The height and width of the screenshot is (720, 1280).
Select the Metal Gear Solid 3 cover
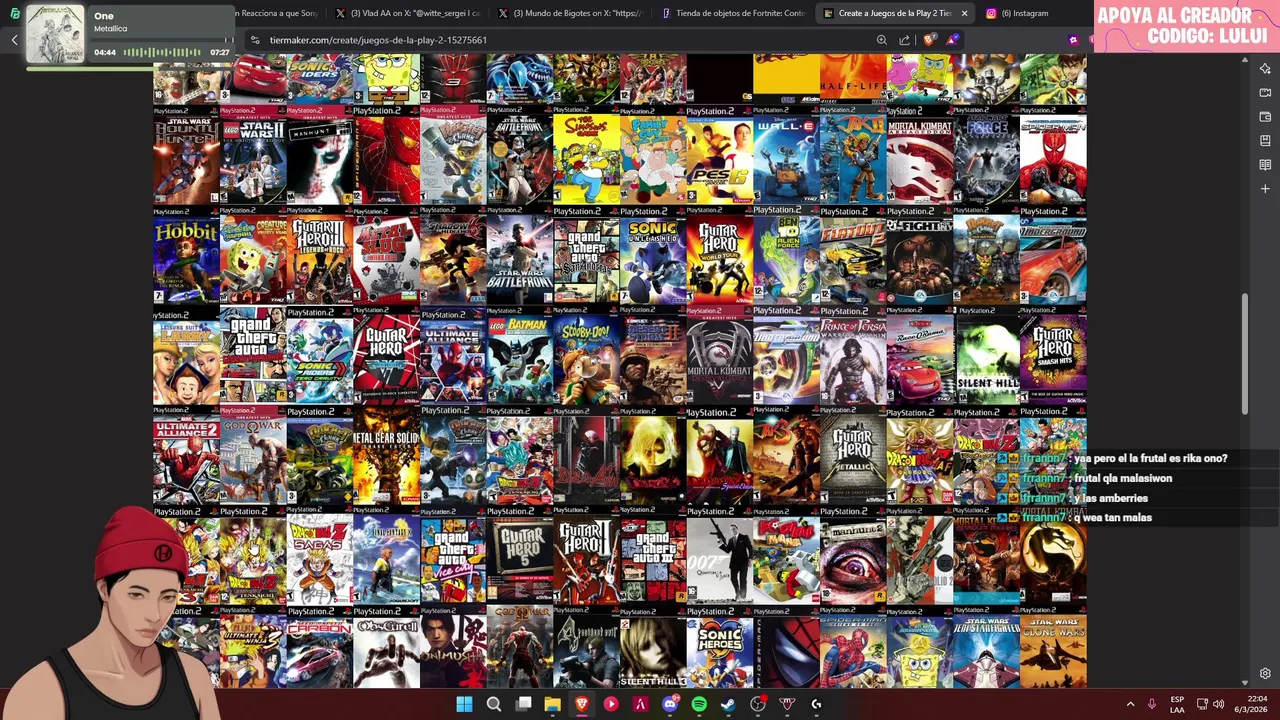pyautogui.click(x=386, y=456)
